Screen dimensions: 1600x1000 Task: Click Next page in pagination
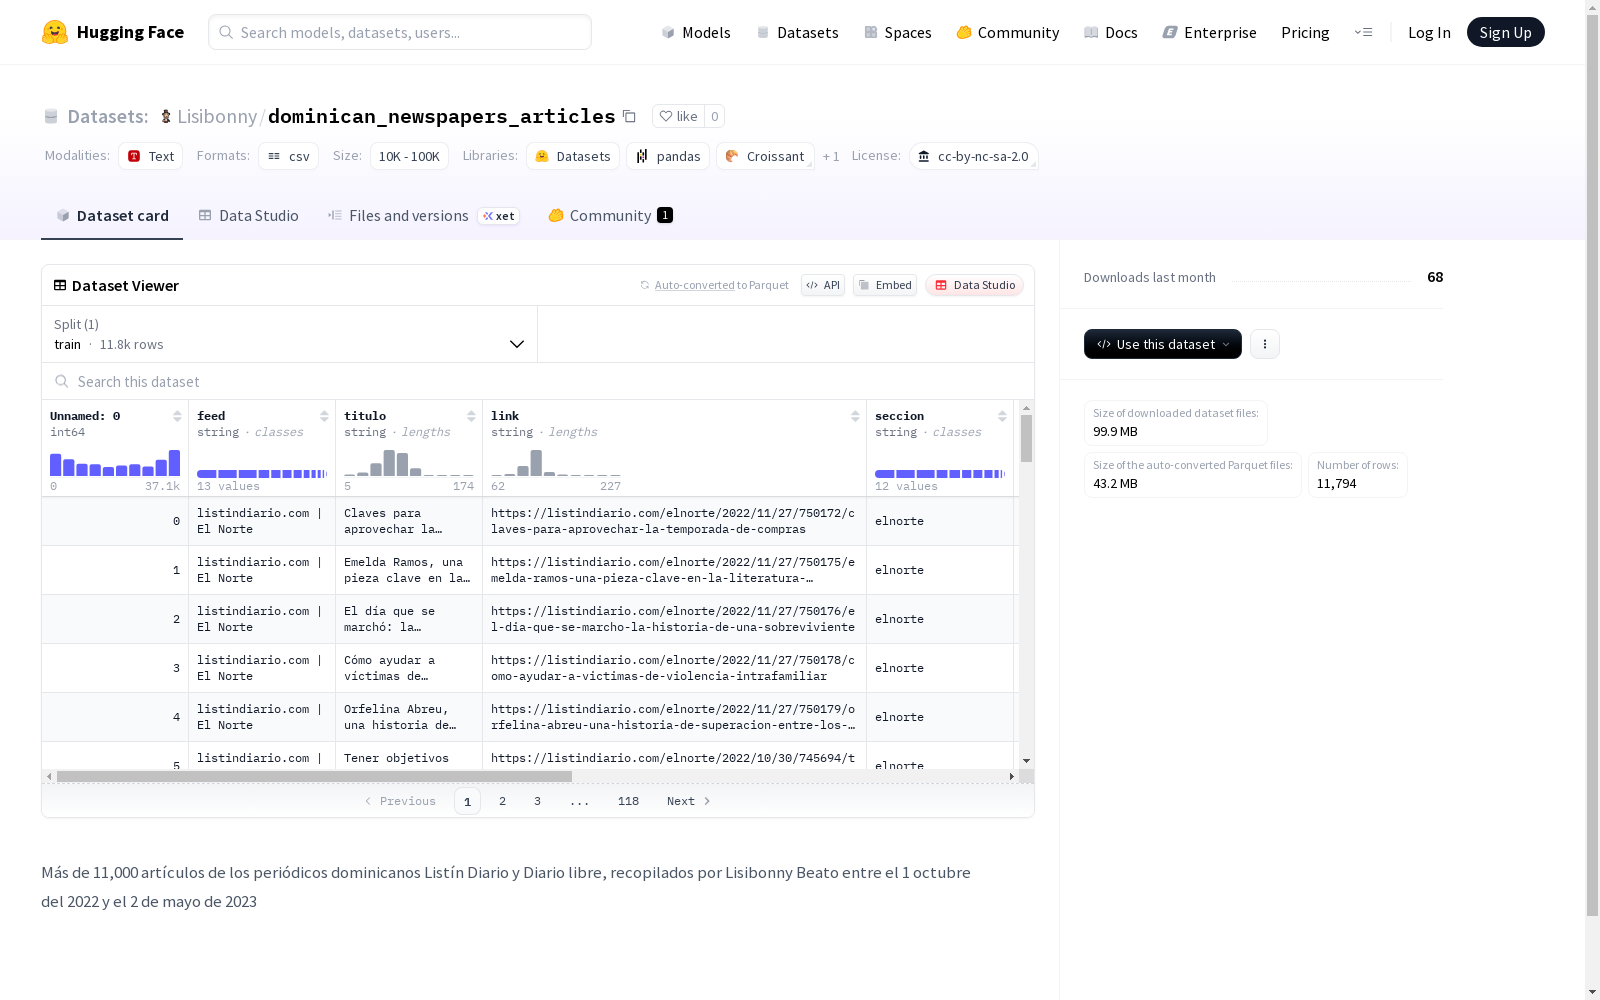(x=689, y=801)
